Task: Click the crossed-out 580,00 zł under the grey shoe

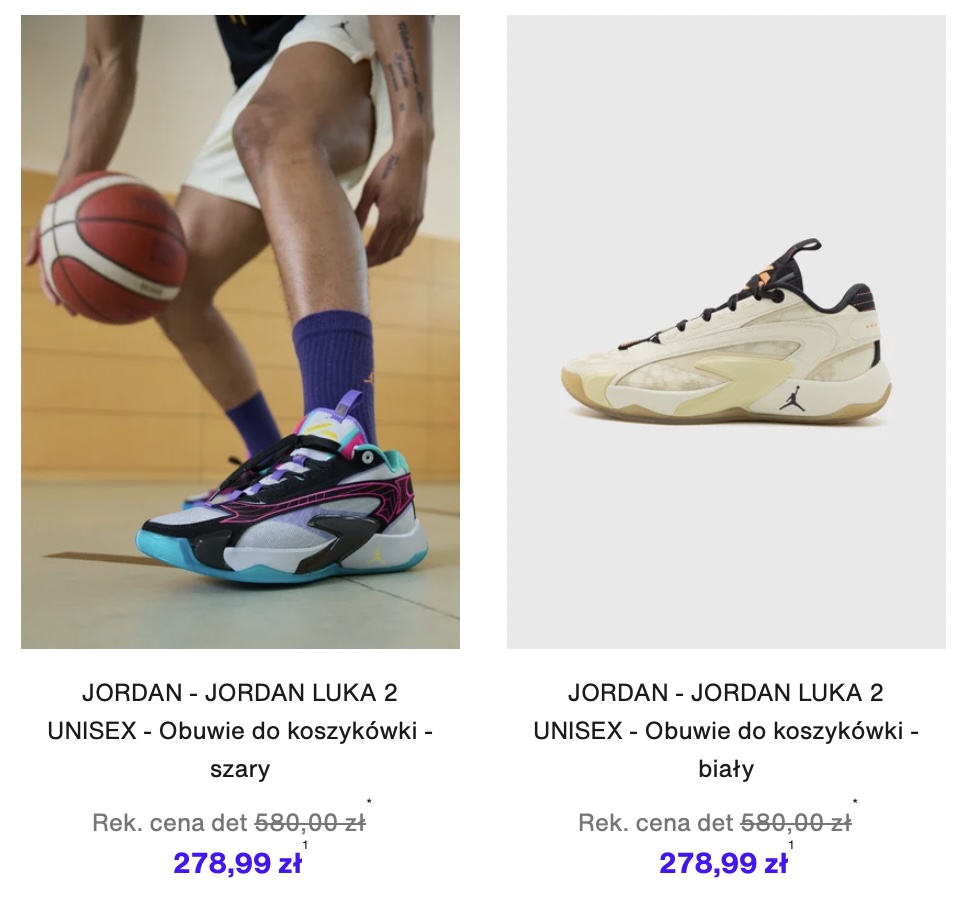Action: [310, 822]
